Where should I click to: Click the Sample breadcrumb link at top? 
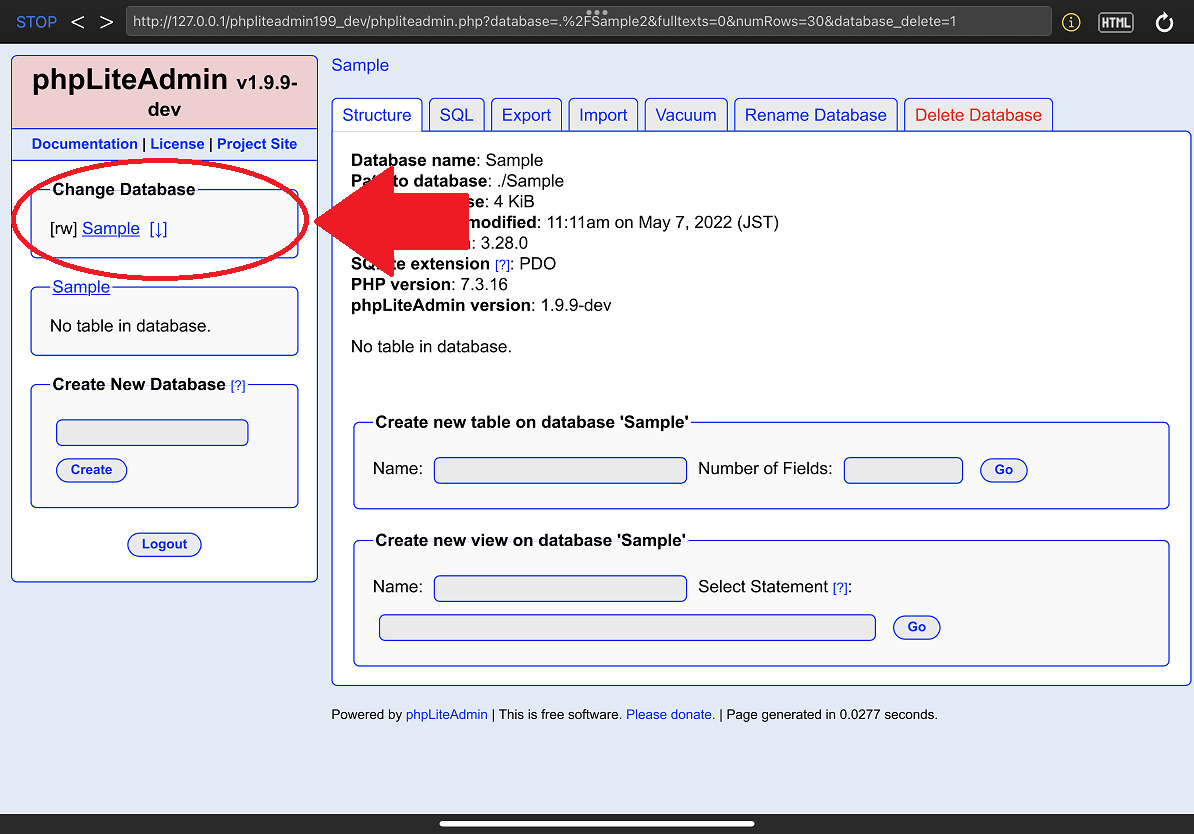coord(360,66)
